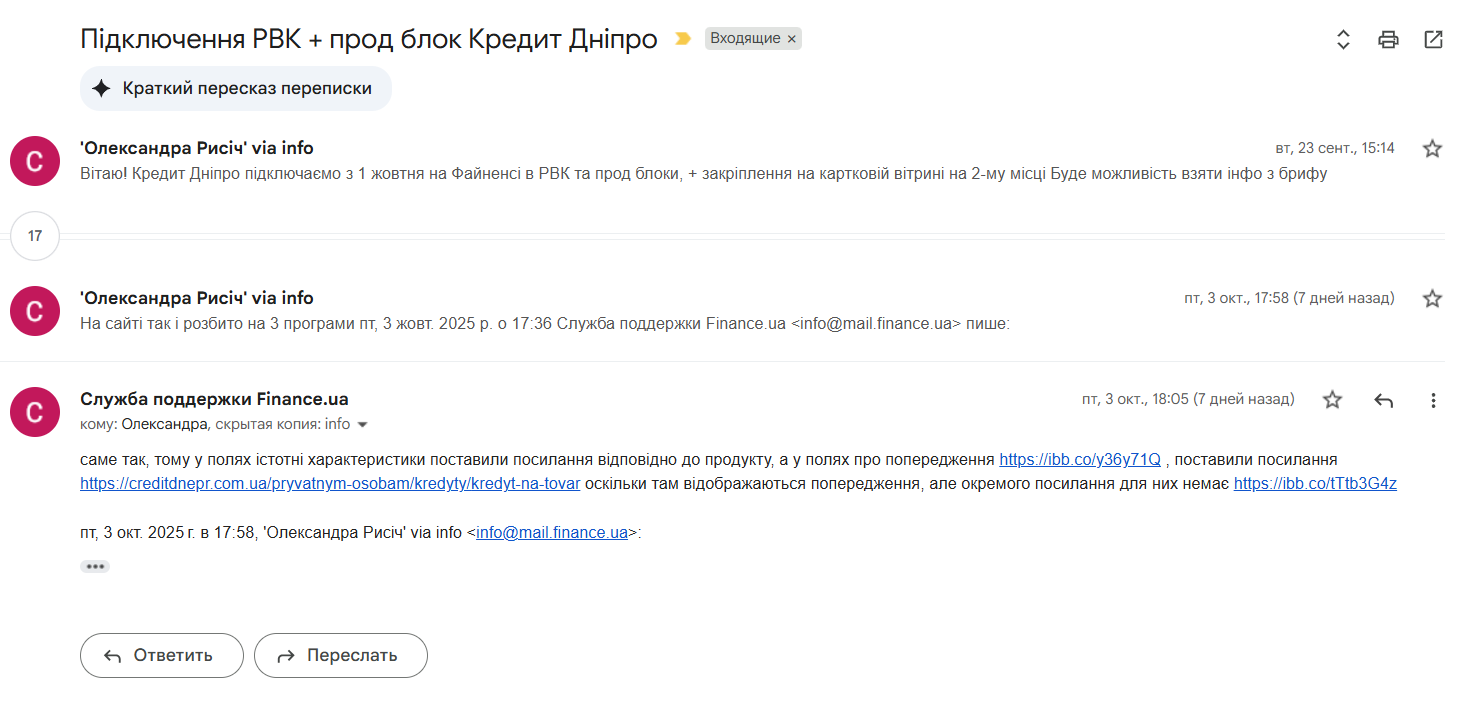
Task: Click sender name Служба поддержки Finance.ua
Action: click(x=214, y=399)
